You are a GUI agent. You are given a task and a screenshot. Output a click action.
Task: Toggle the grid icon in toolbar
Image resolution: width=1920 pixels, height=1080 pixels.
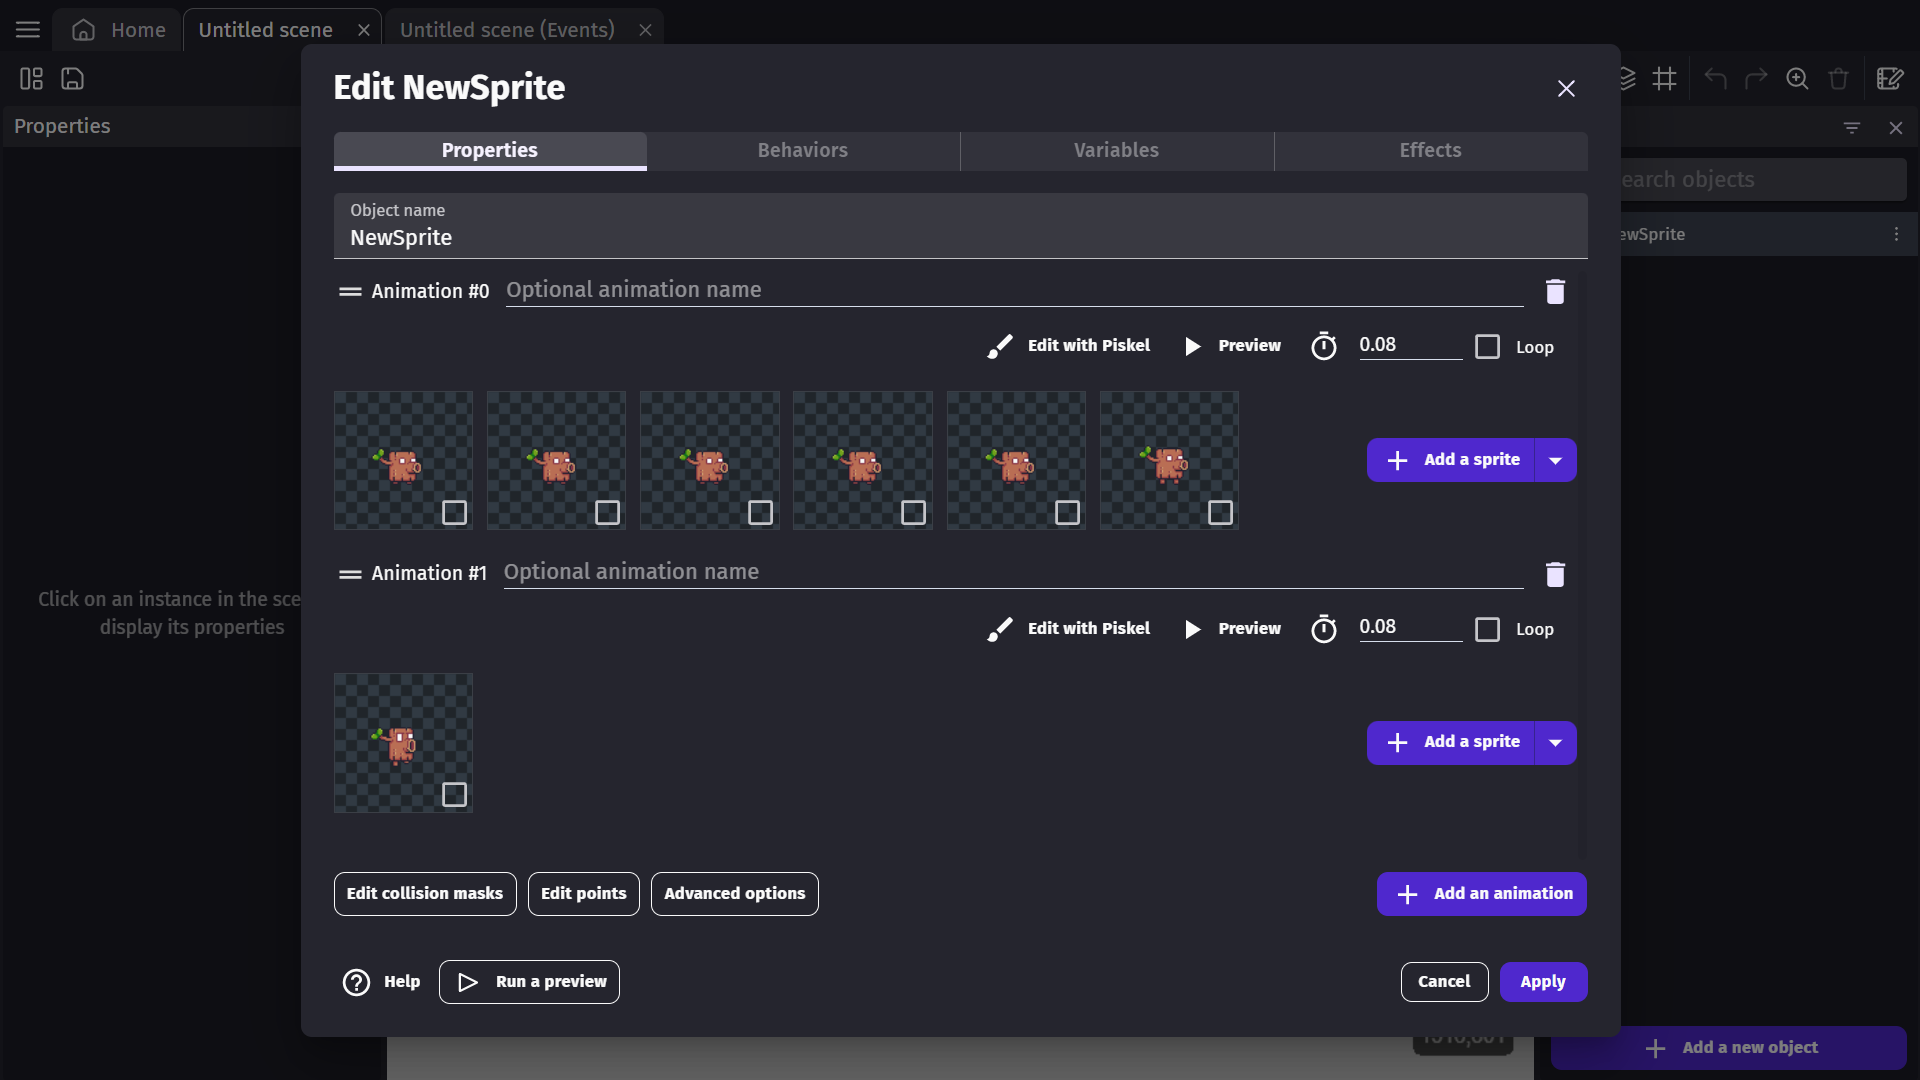[x=1665, y=79]
